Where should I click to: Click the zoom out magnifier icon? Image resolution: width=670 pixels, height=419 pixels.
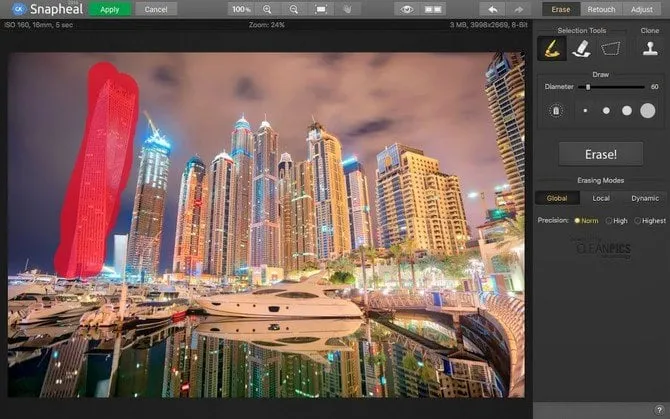[294, 9]
